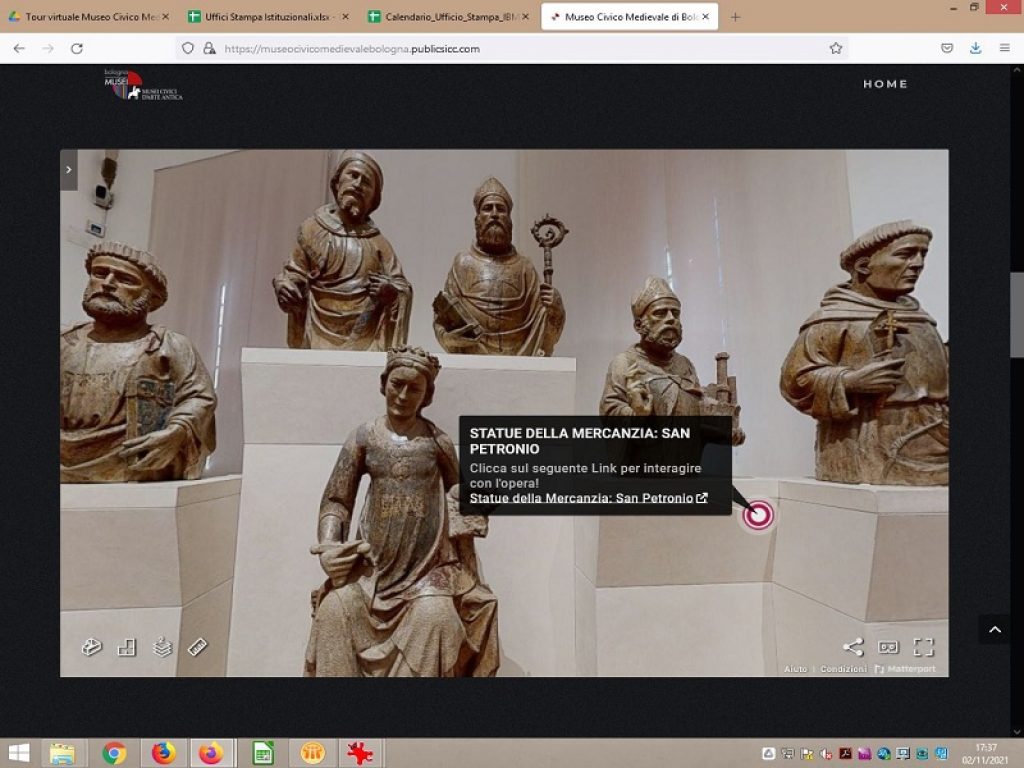This screenshot has width=1024, height=768.
Task: Open the Share options
Action: pos(853,647)
